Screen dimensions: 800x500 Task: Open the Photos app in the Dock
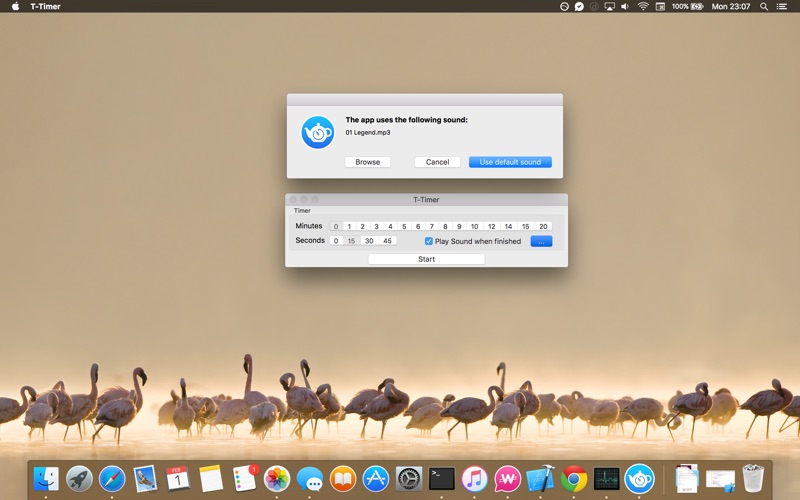[277, 479]
